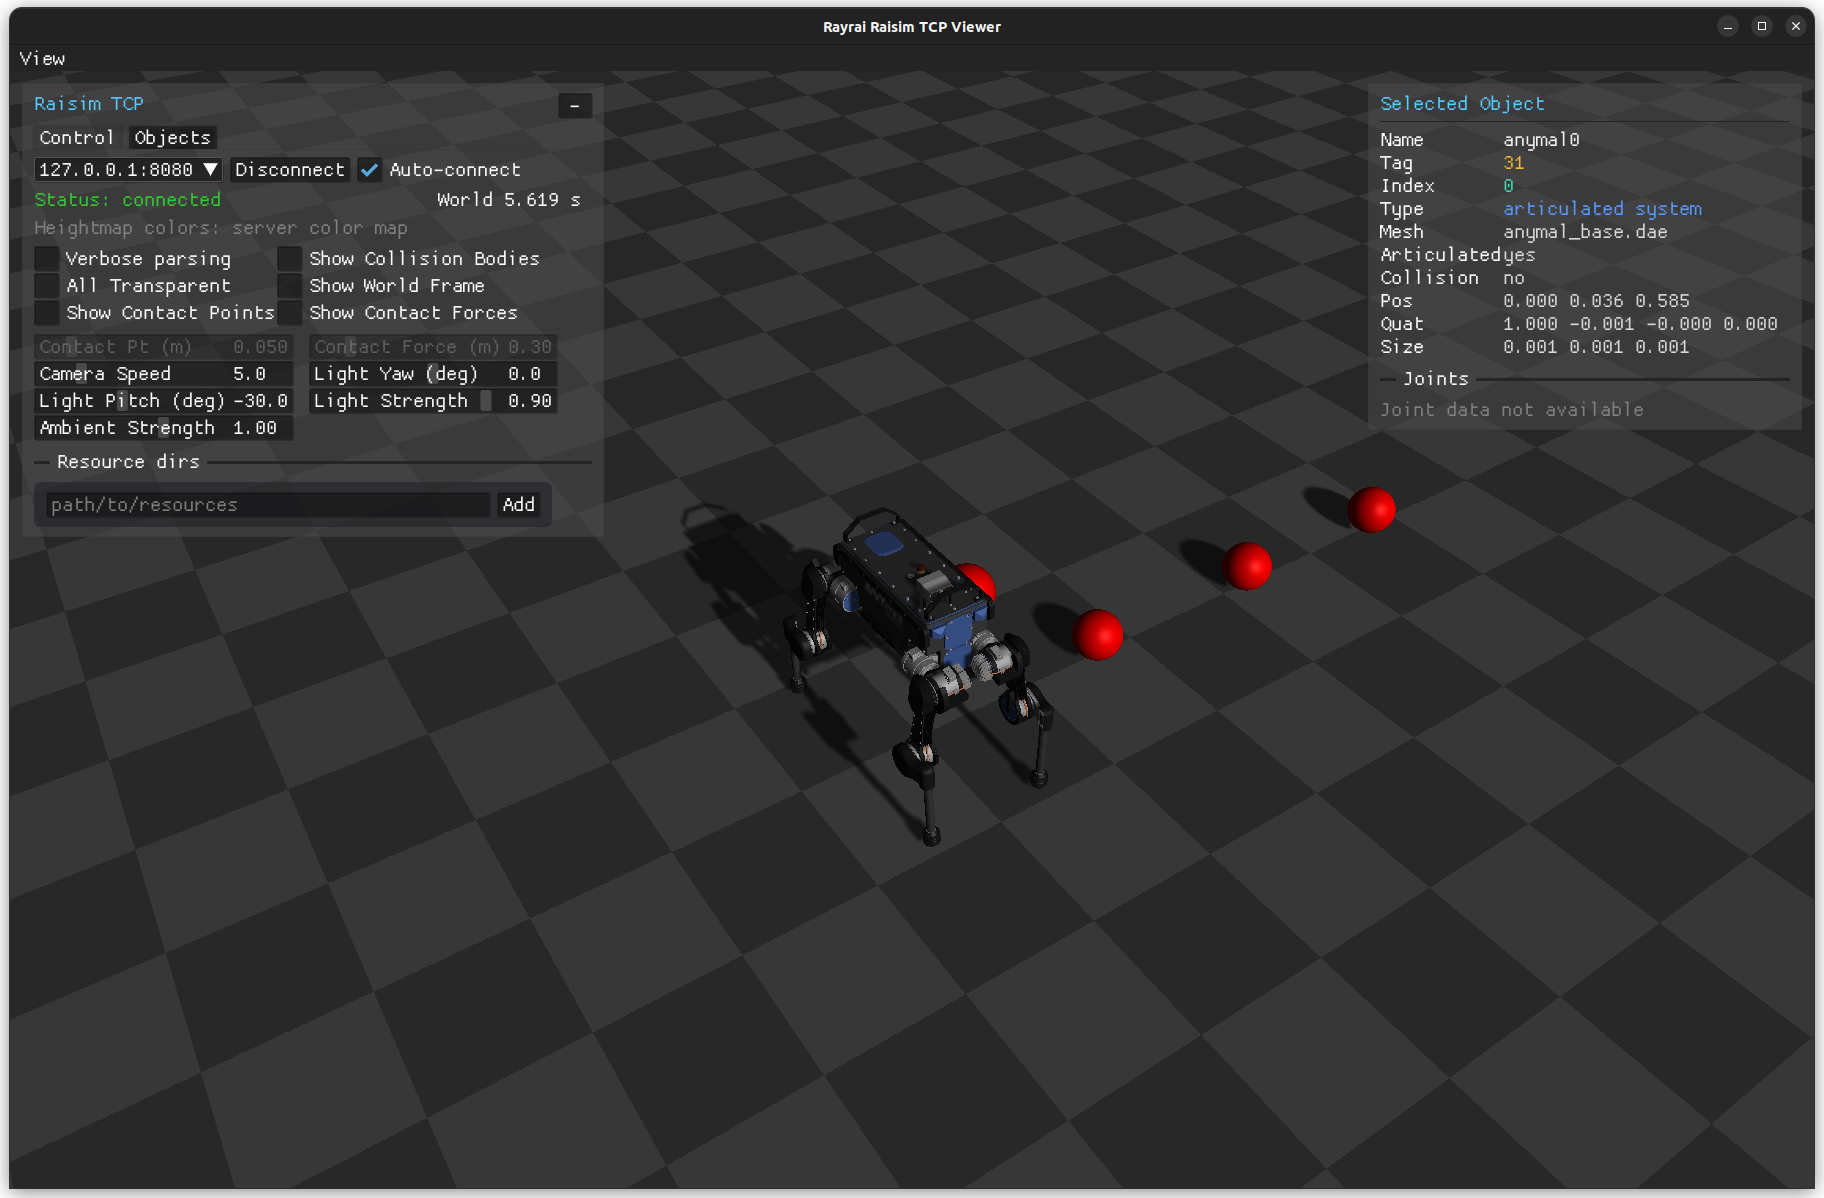1824x1198 pixels.
Task: Enable Show Contact Points
Action: [x=46, y=312]
